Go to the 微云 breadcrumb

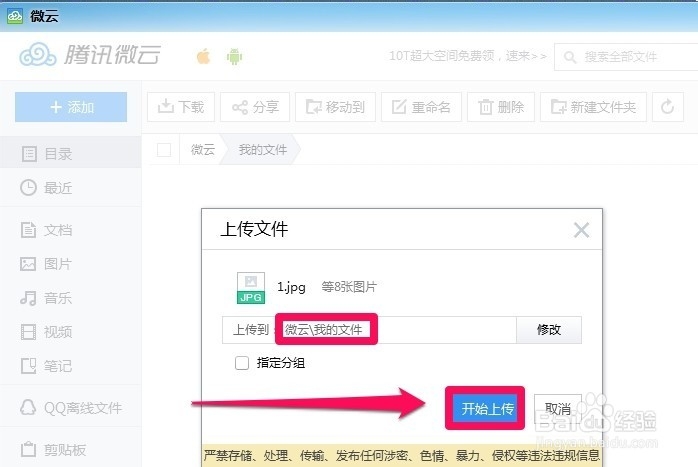(203, 150)
